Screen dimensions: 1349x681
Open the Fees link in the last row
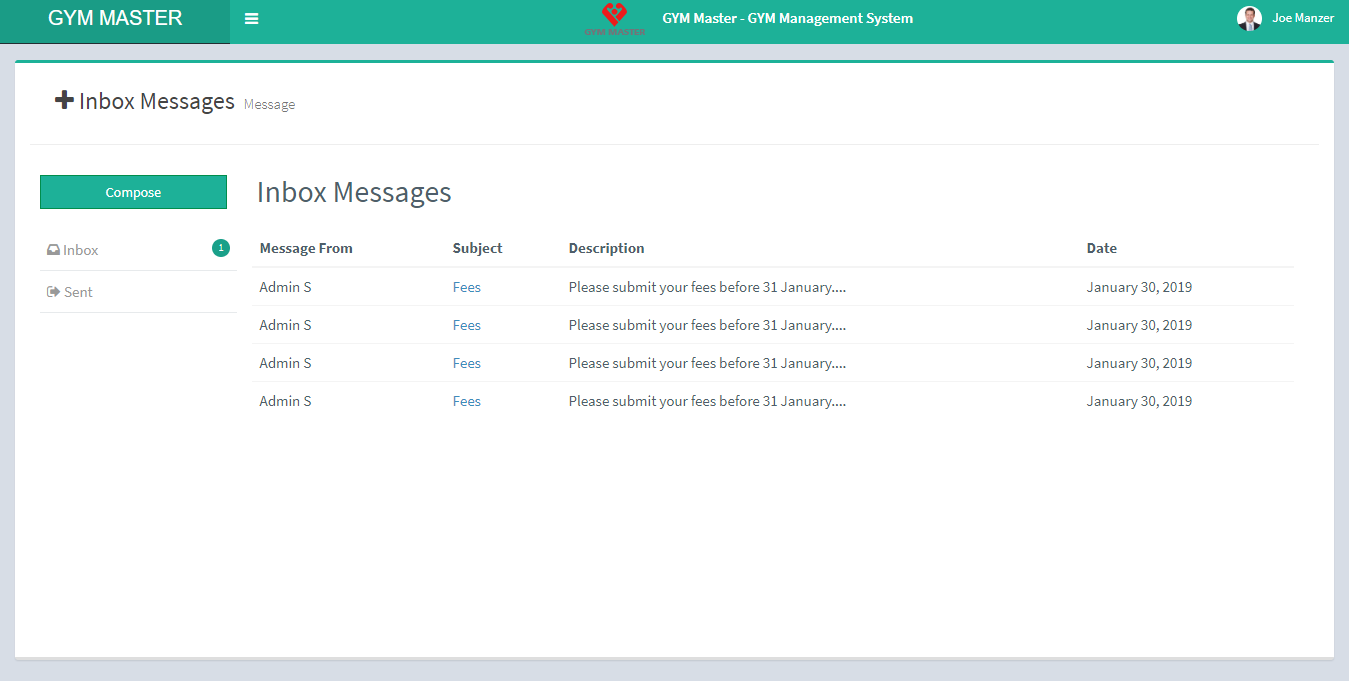(466, 401)
